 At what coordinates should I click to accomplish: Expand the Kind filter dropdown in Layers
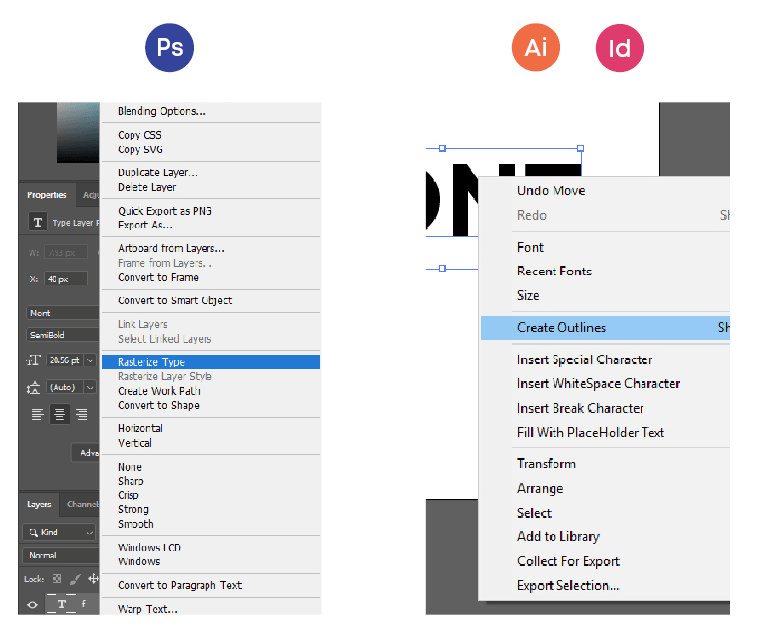click(60, 532)
